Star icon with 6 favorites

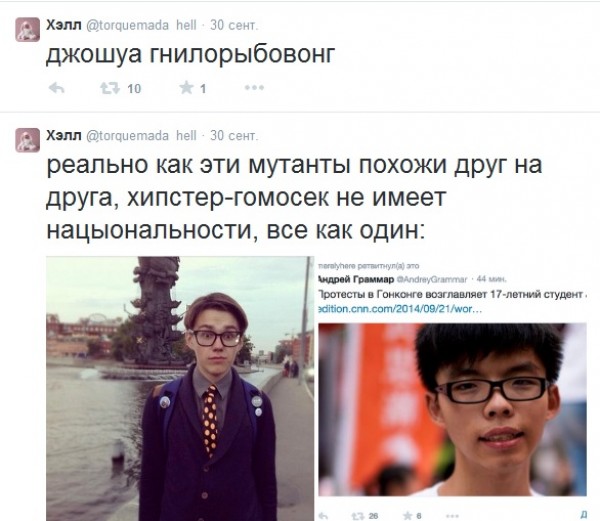coord(408,516)
